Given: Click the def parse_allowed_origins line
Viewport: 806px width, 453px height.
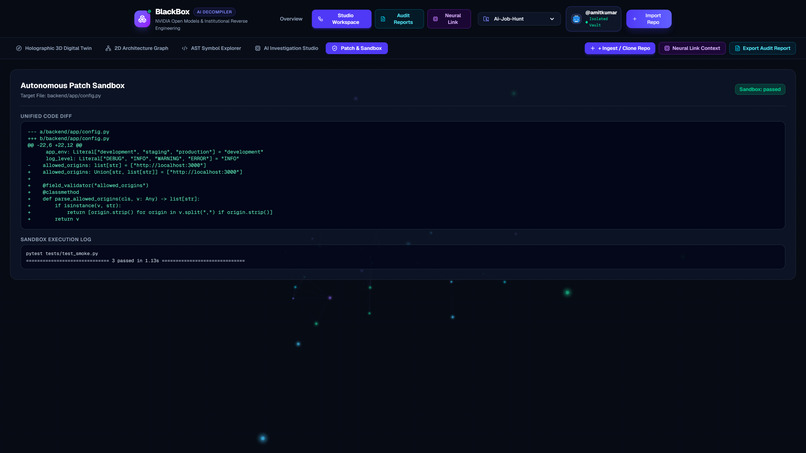Looking at the screenshot, I should tap(114, 198).
